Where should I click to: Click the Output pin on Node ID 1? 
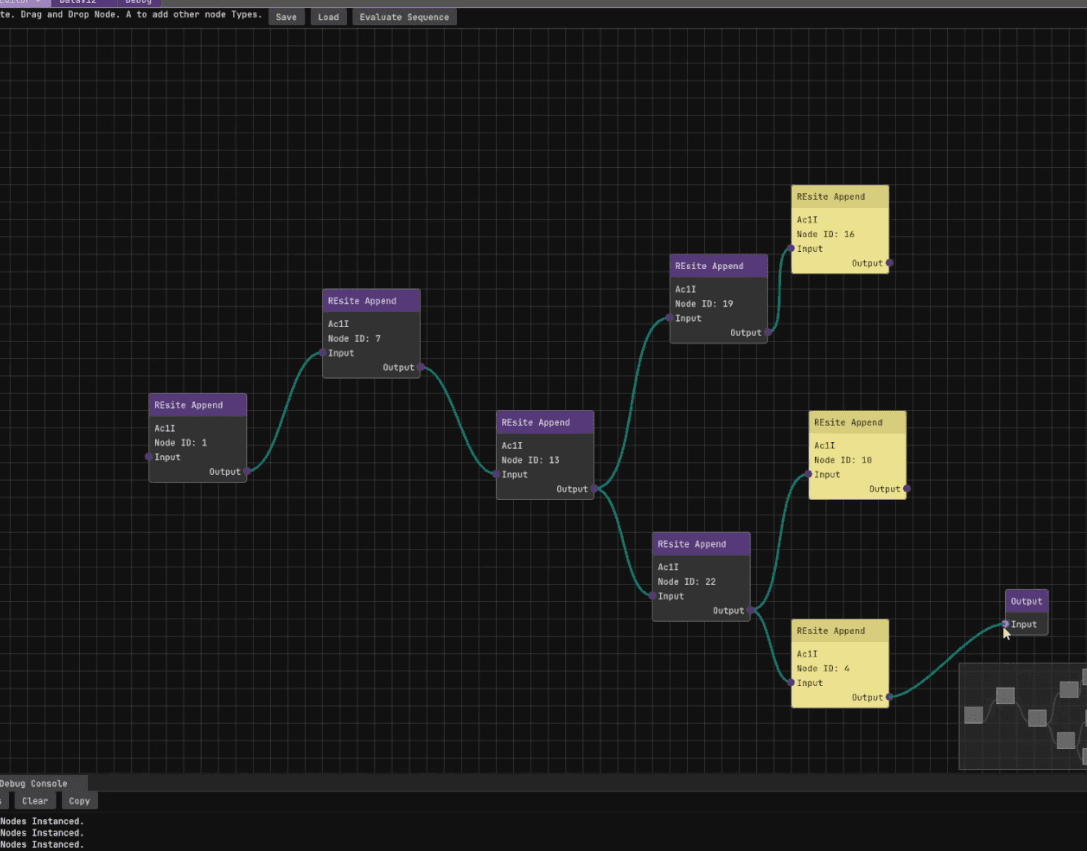pyautogui.click(x=247, y=471)
